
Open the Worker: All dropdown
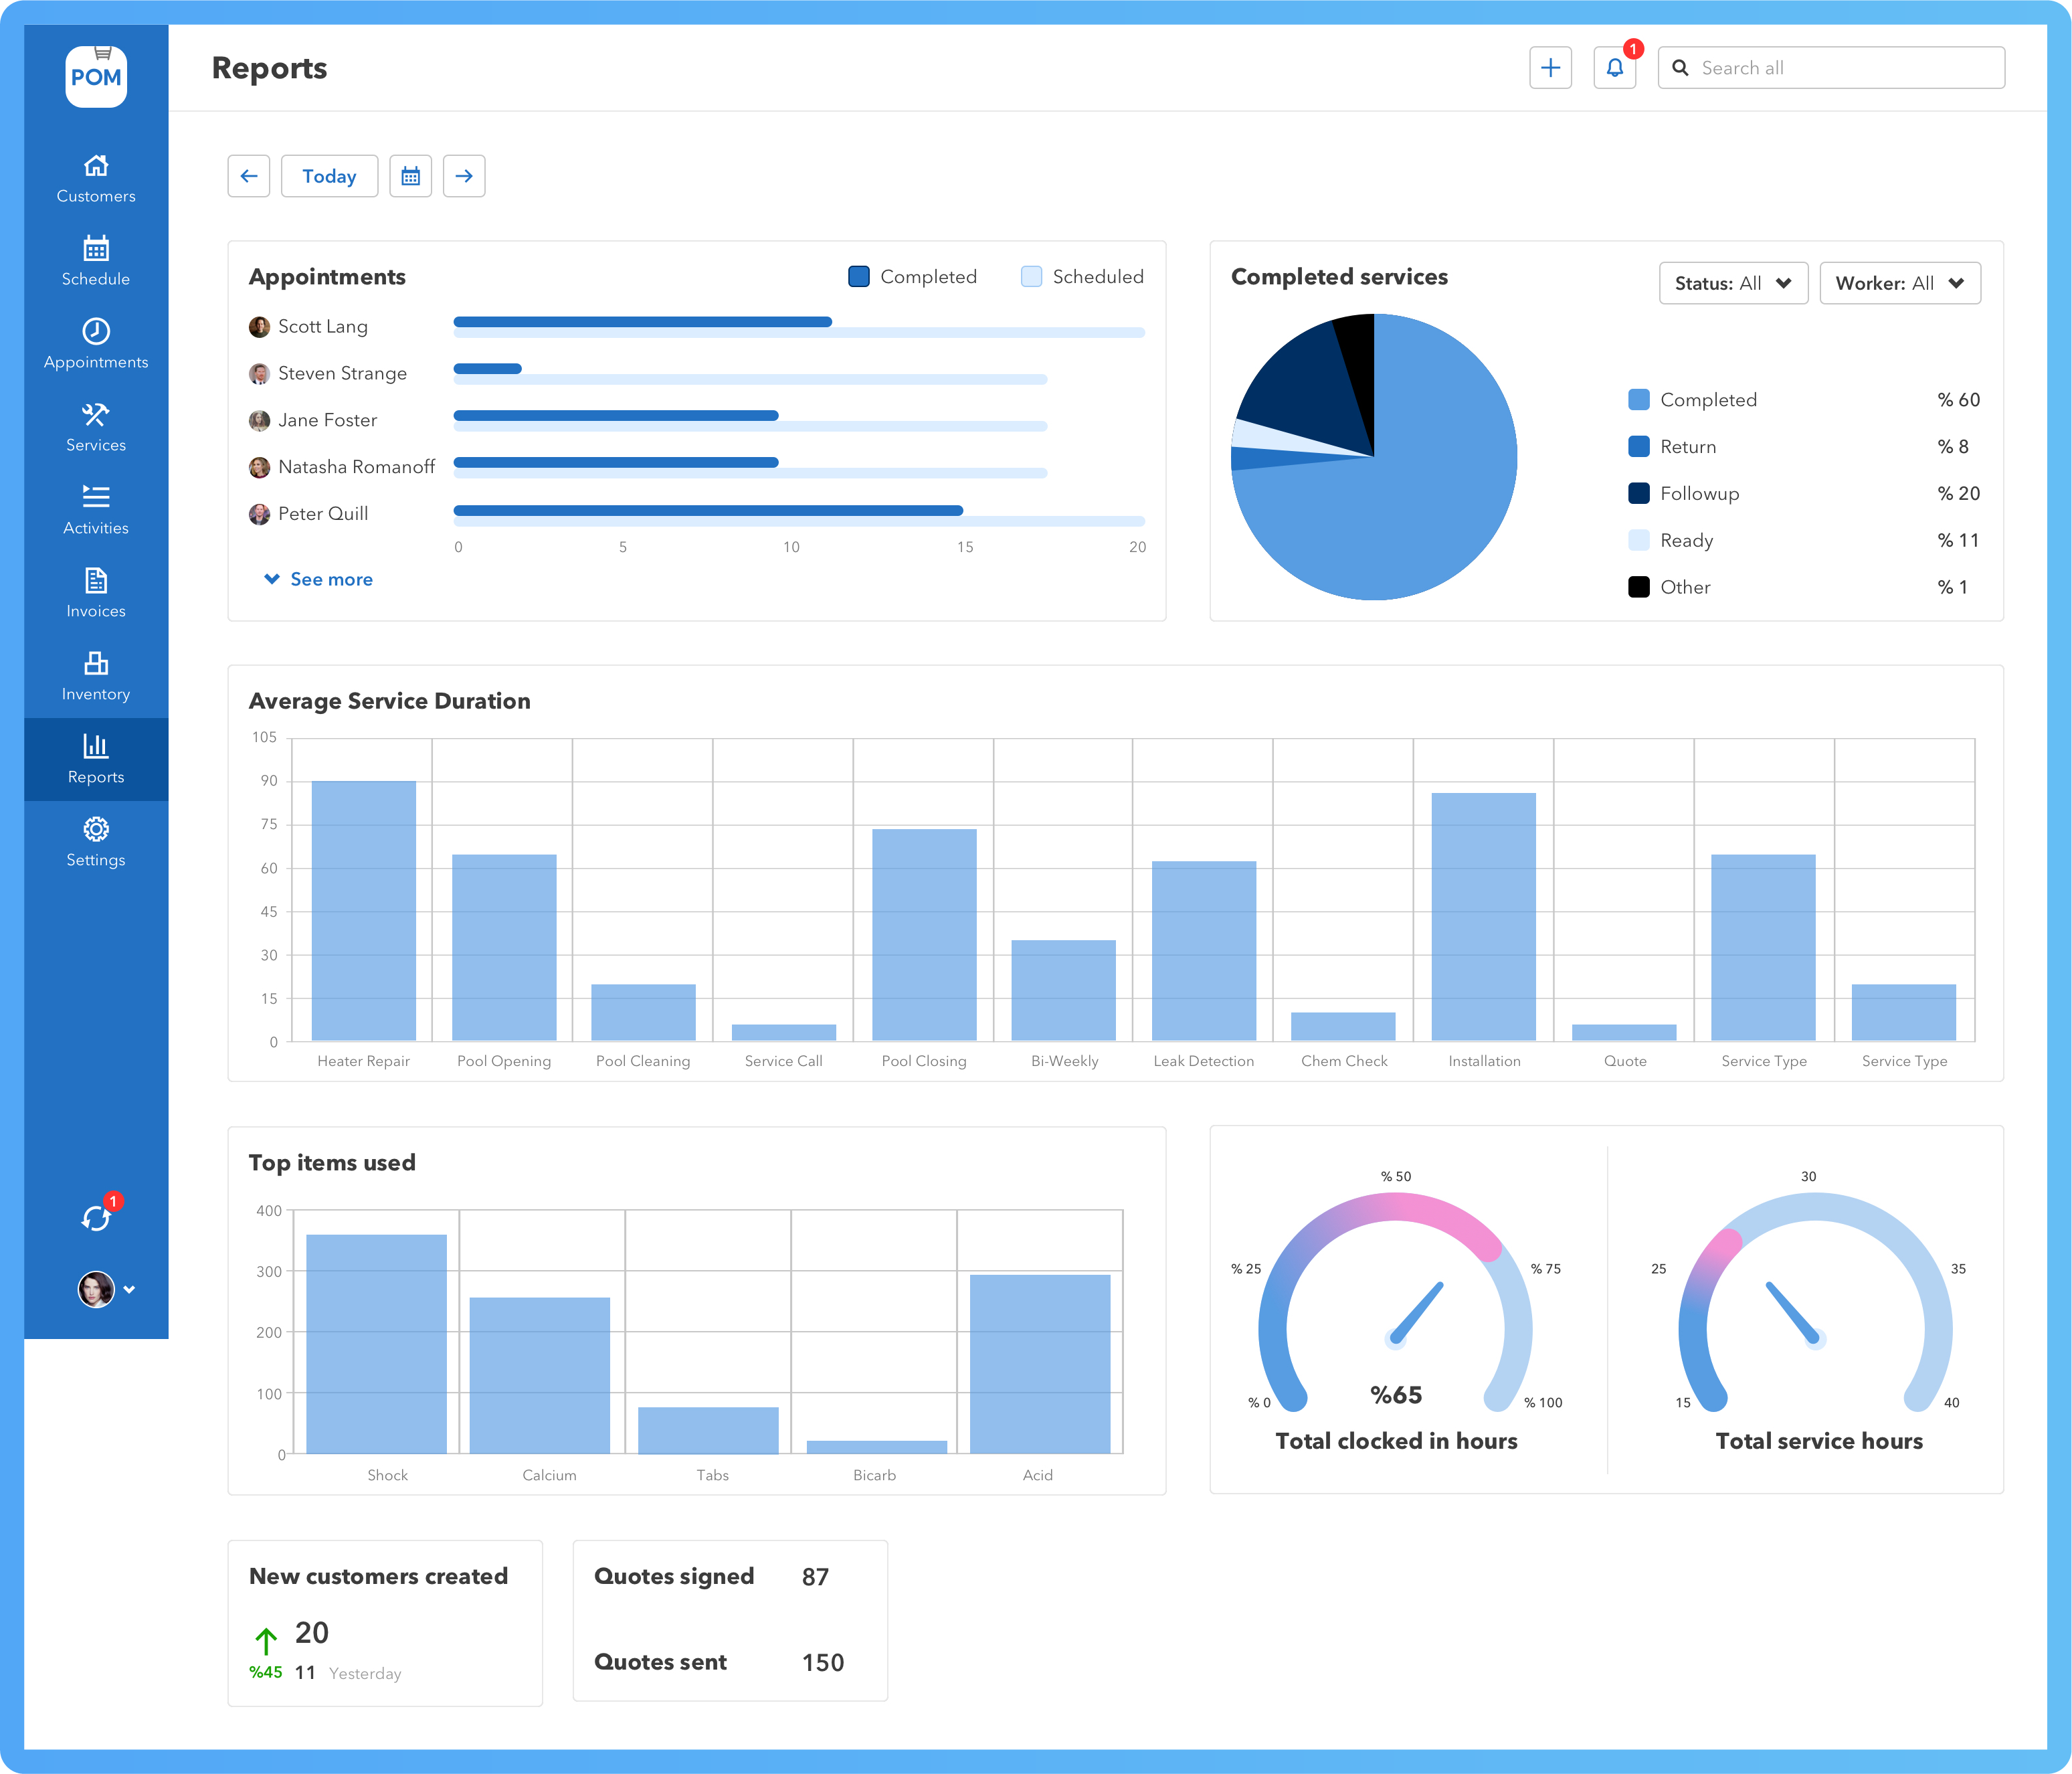click(1899, 283)
